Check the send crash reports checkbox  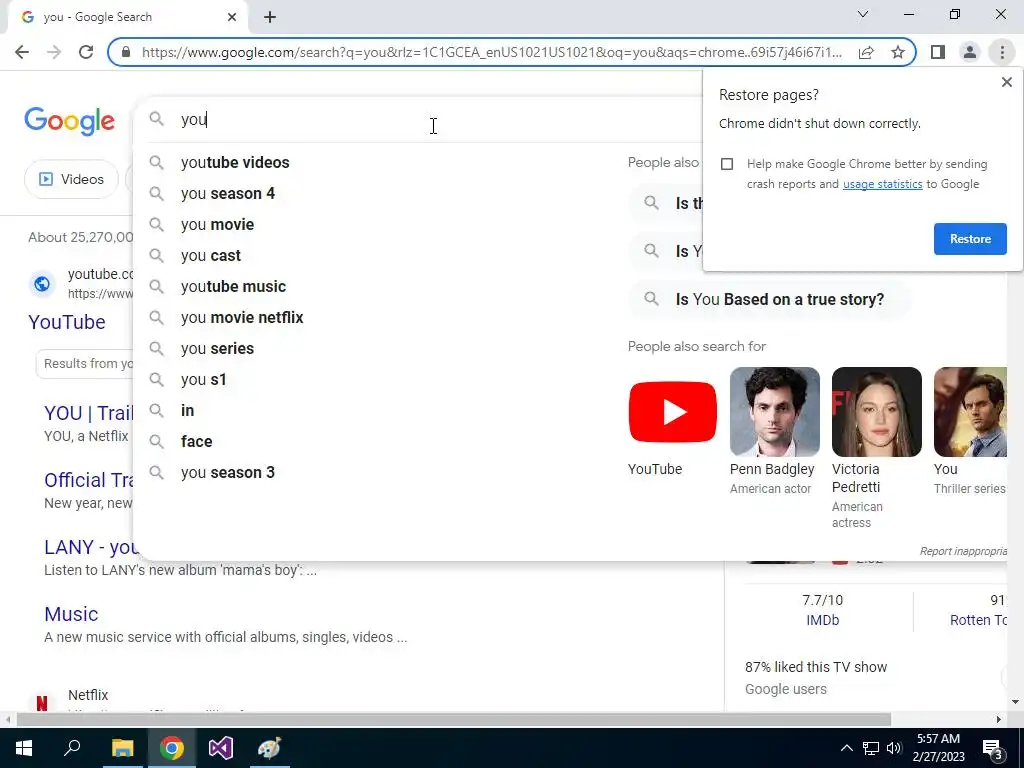(727, 164)
